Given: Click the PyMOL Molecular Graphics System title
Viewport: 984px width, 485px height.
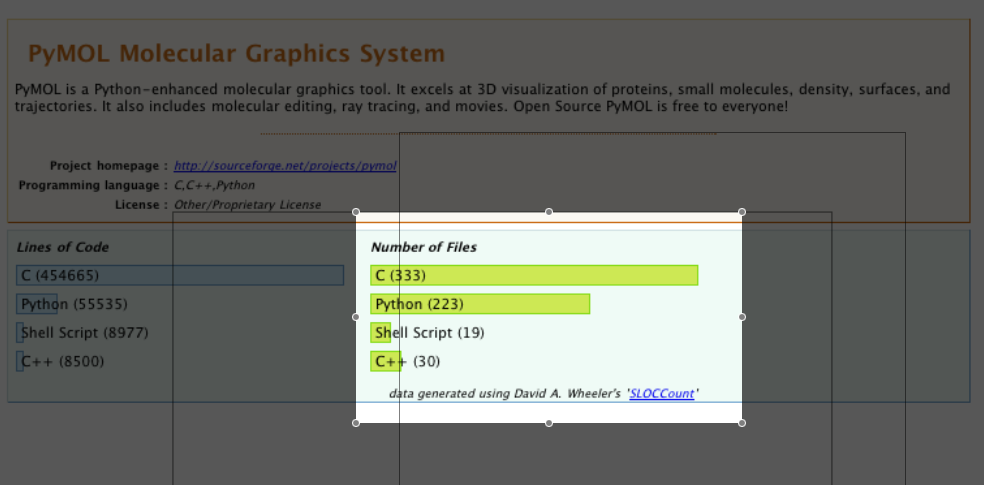Looking at the screenshot, I should [237, 53].
